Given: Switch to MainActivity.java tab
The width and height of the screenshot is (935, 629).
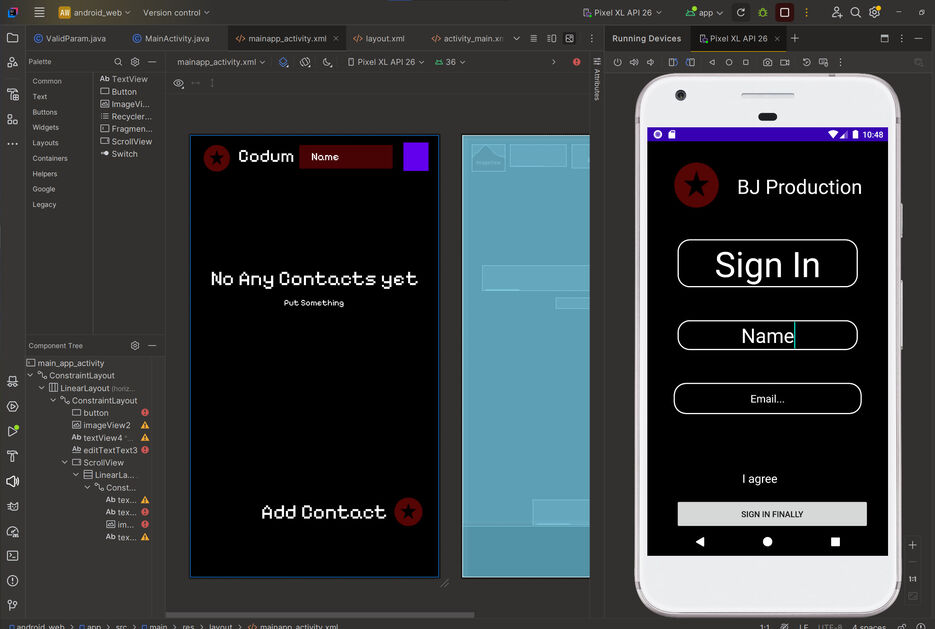Looking at the screenshot, I should tap(171, 38).
